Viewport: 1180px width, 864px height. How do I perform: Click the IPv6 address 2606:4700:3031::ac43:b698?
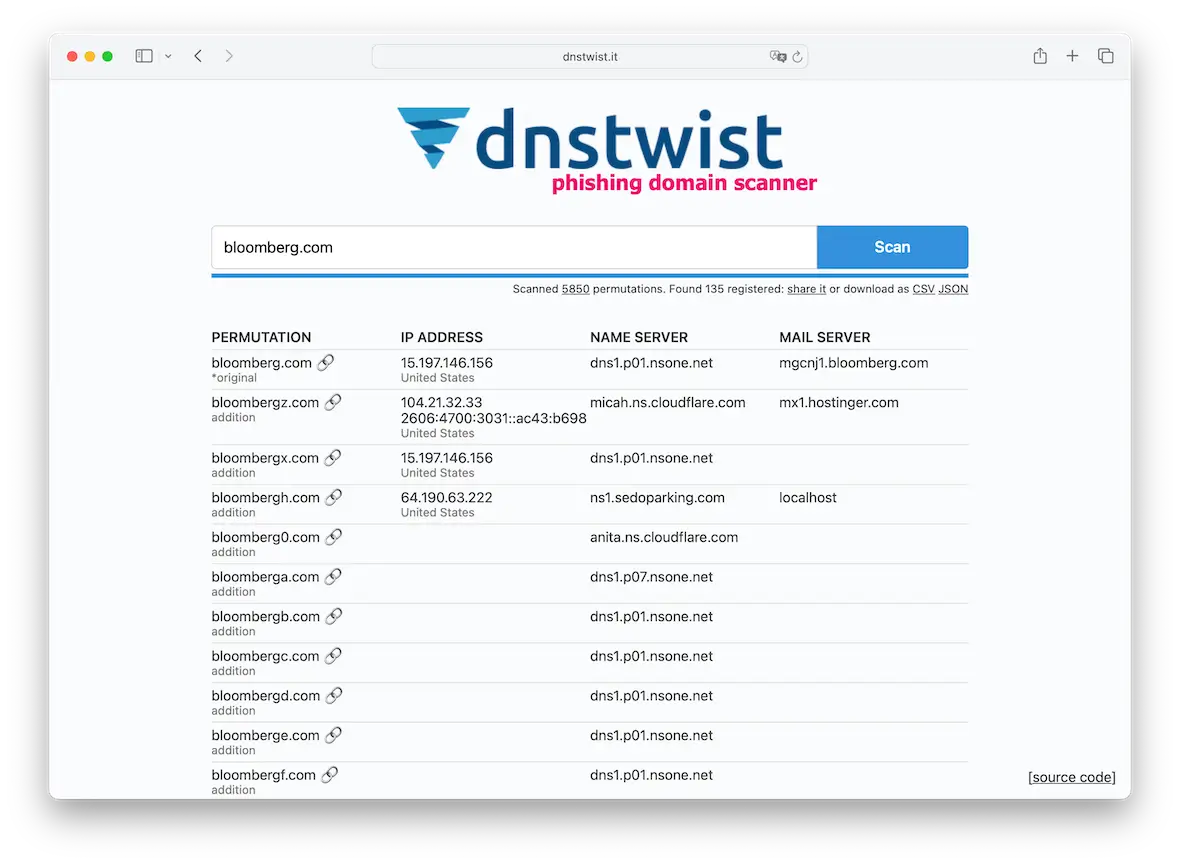(493, 418)
